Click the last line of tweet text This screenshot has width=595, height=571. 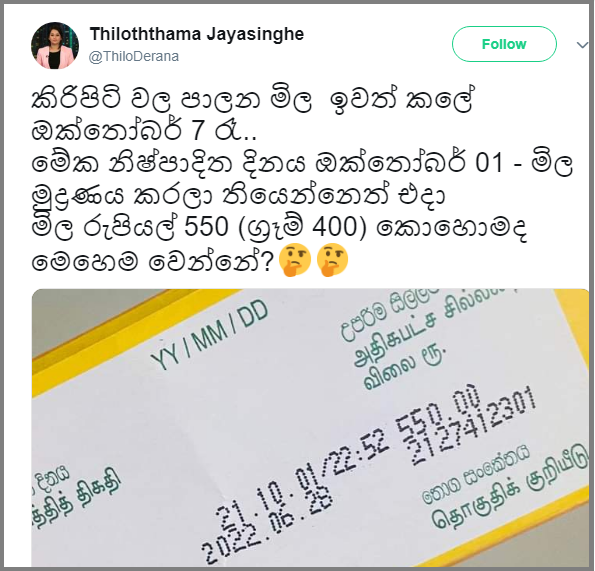pos(190,260)
